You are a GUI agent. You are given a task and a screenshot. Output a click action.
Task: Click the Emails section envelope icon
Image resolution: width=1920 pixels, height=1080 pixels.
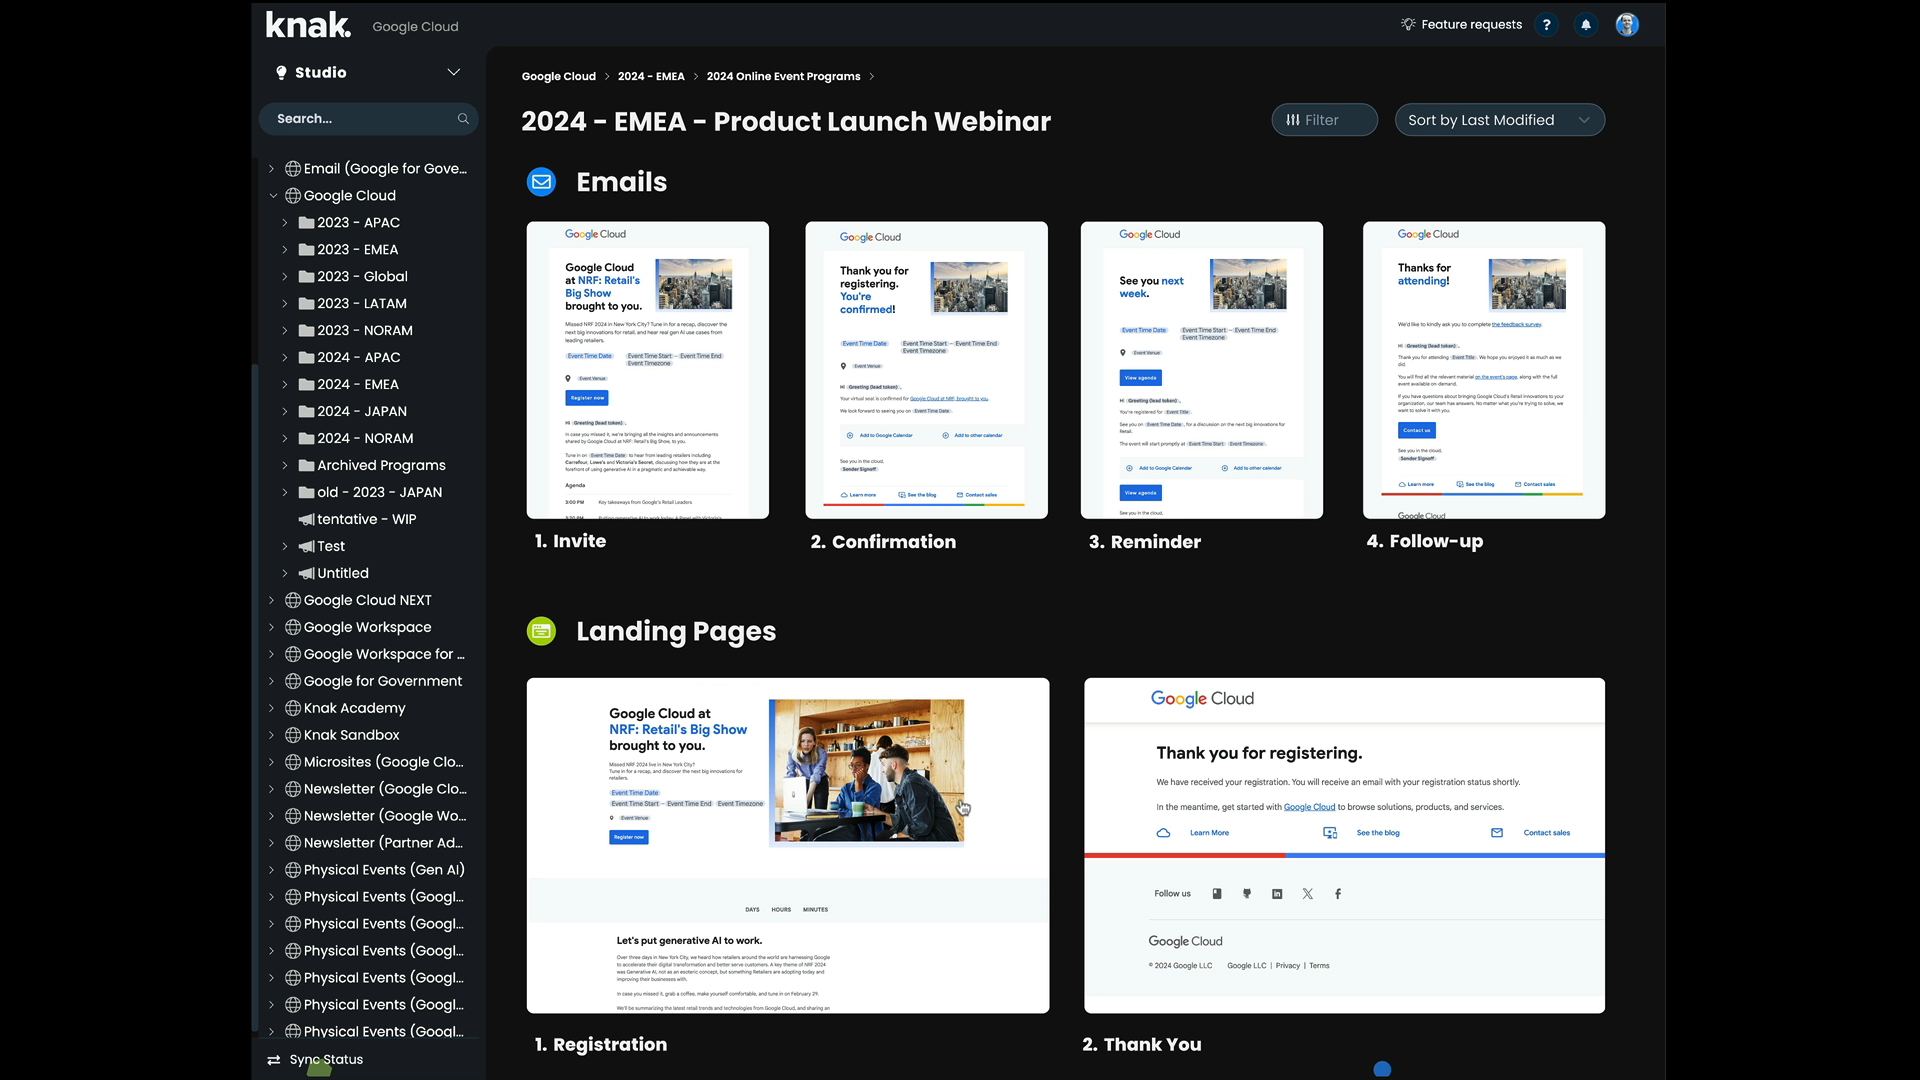click(541, 182)
